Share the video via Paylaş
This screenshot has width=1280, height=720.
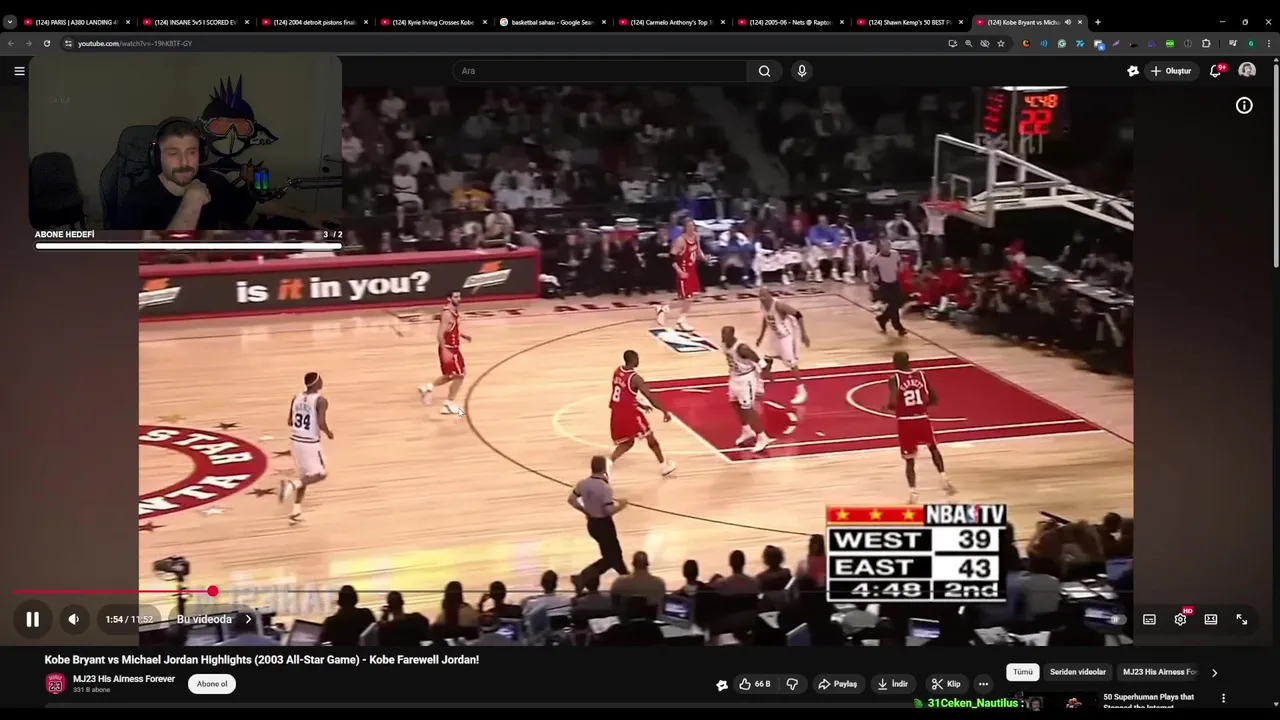click(x=838, y=684)
